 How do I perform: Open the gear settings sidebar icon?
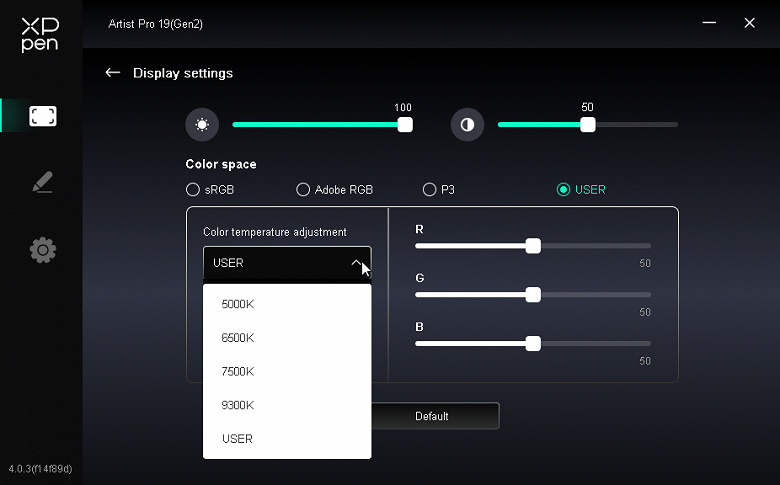click(43, 250)
